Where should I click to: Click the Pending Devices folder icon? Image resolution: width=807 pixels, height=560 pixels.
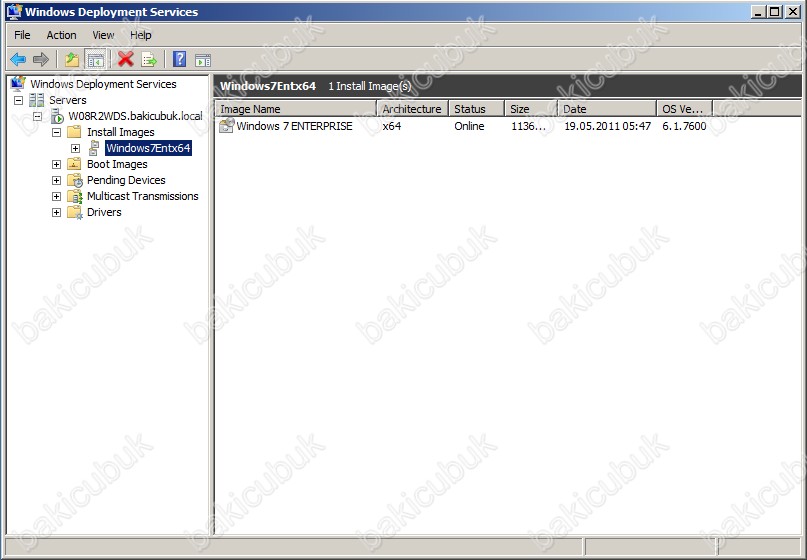75,180
